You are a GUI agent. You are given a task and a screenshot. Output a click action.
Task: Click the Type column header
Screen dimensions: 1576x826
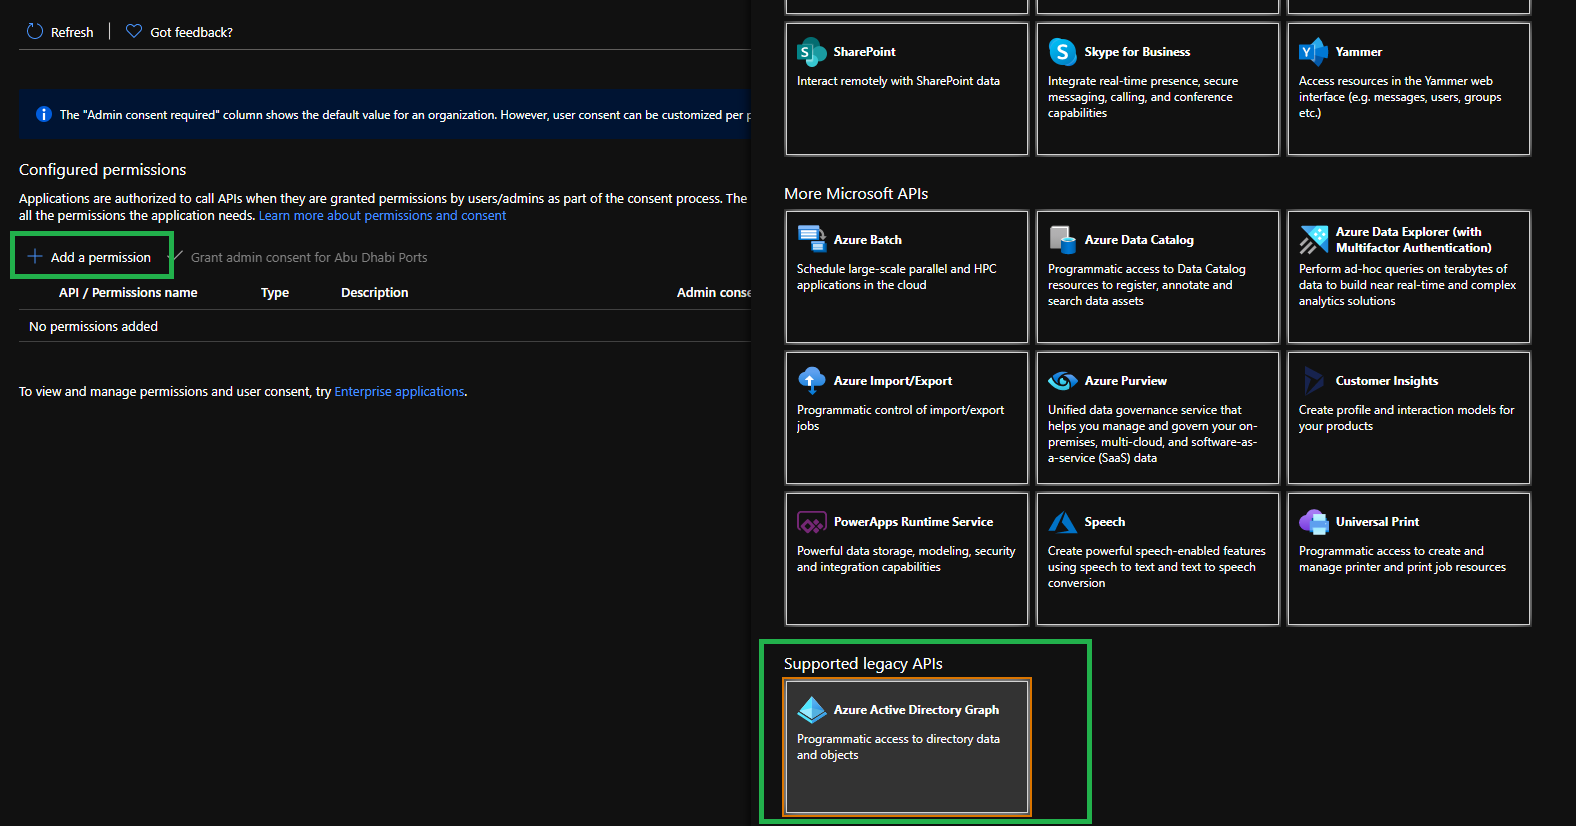[275, 292]
